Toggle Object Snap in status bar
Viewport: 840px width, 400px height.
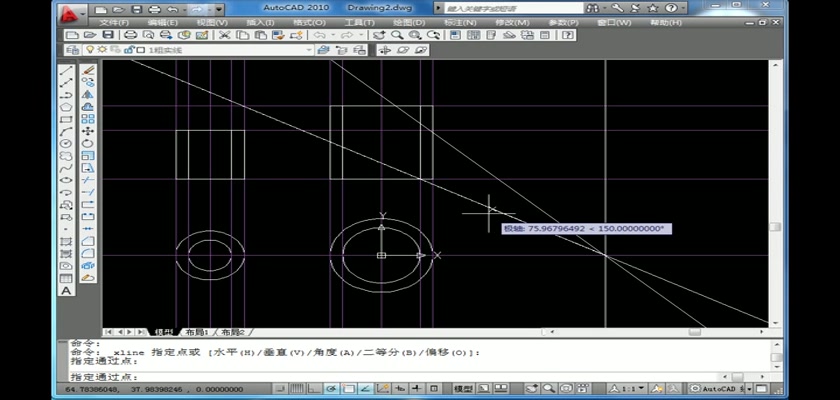349,389
